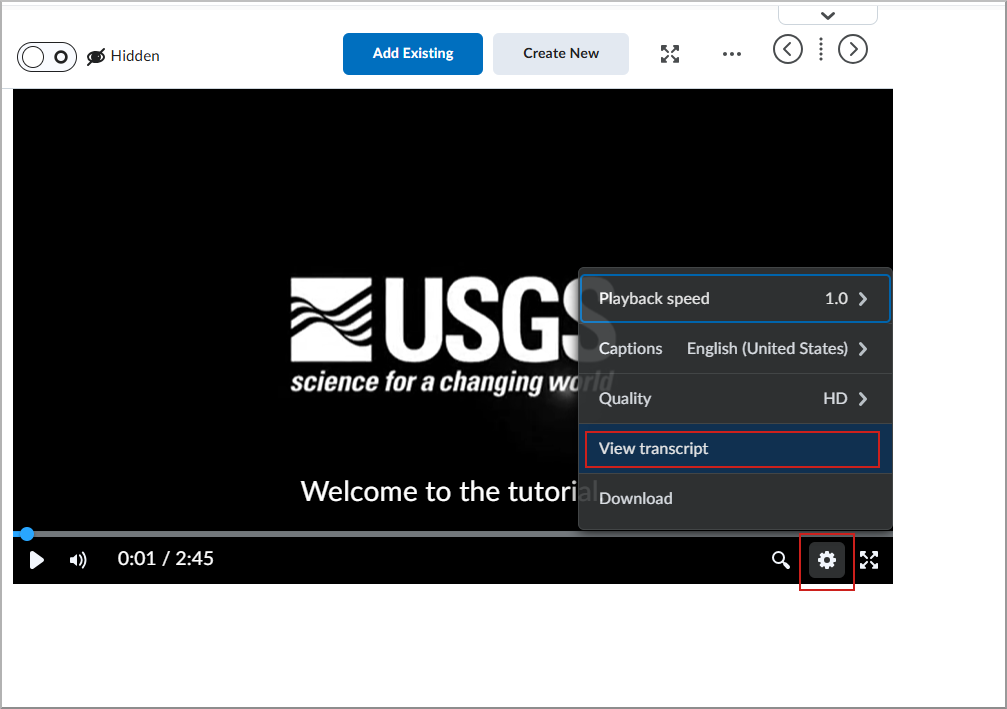The width and height of the screenshot is (1007, 709).
Task: Toggle content visibility switch near Hidden label
Action: 46,58
